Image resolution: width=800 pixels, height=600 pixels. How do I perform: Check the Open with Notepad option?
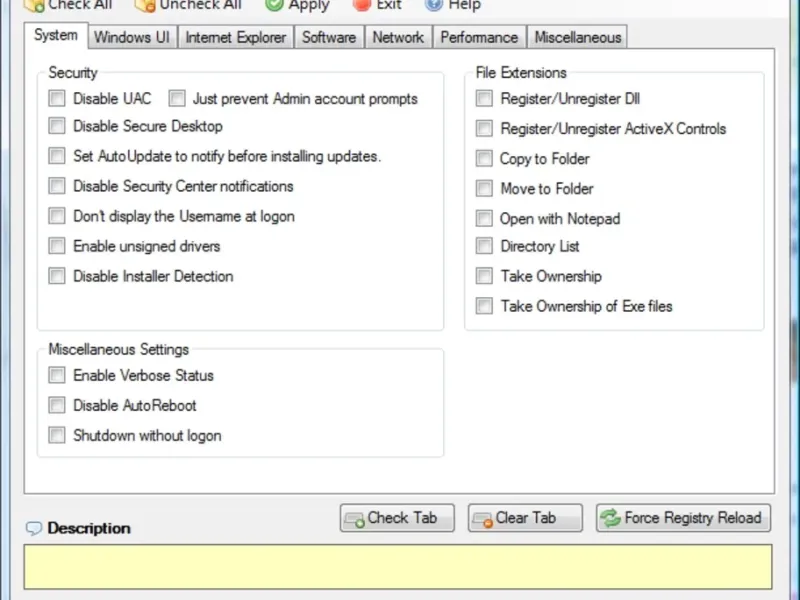coord(484,218)
